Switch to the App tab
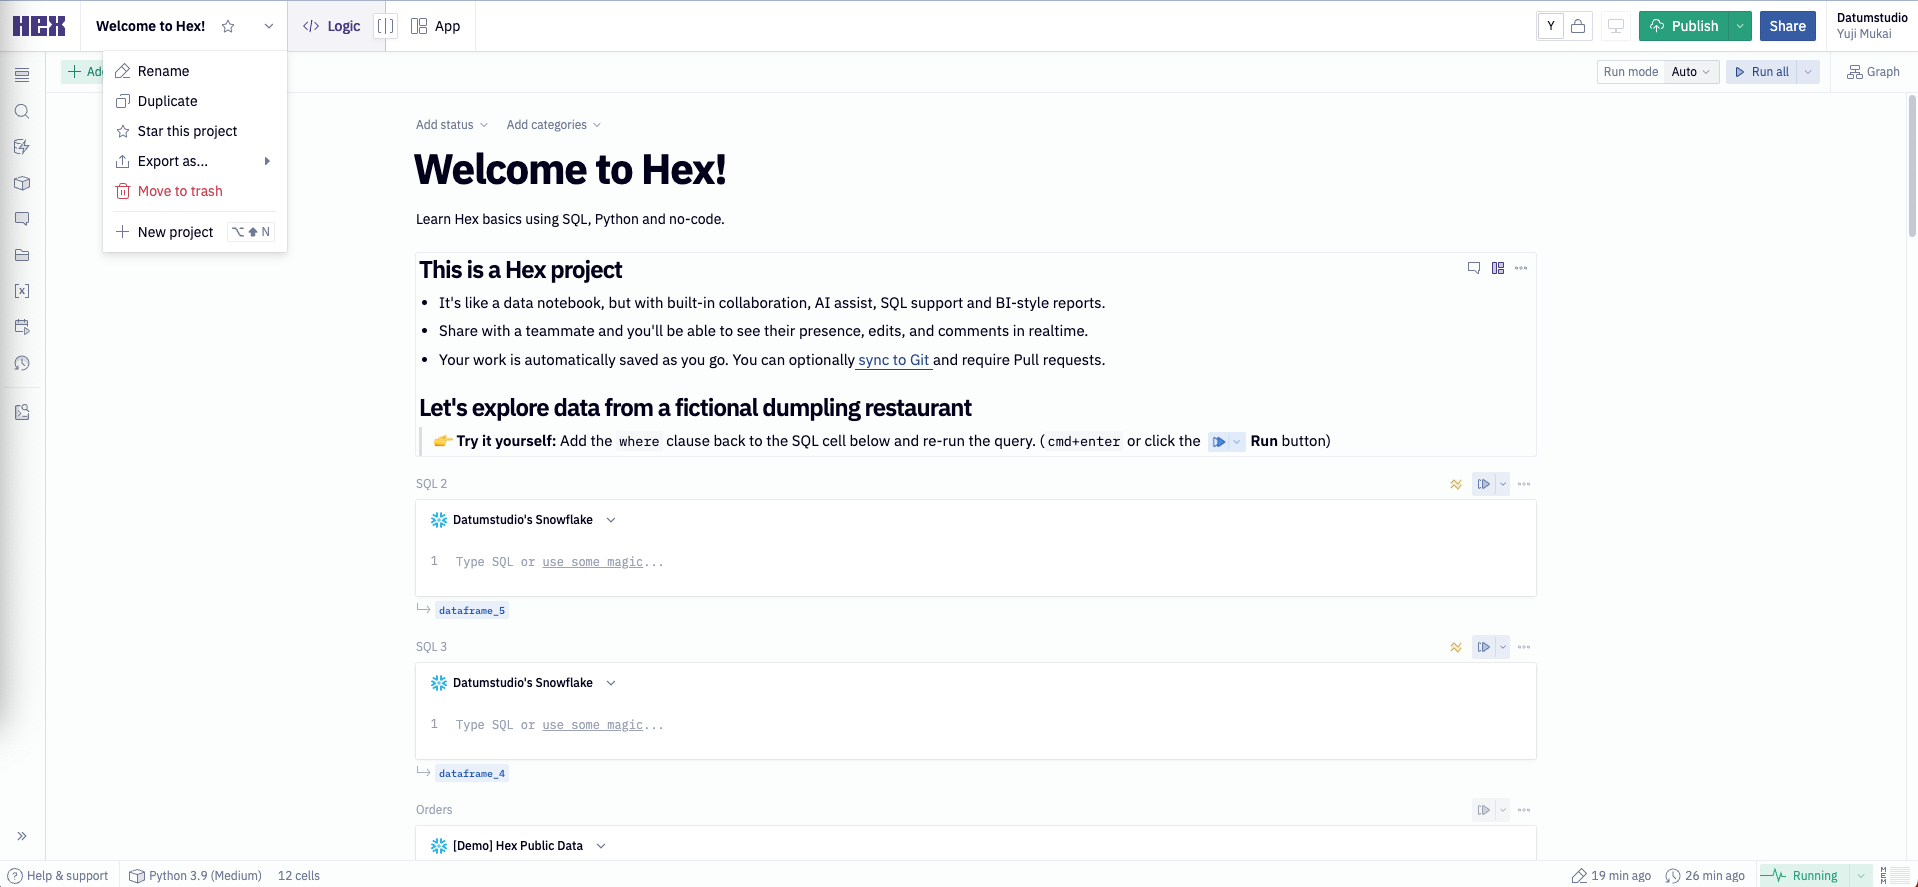Image resolution: width=1918 pixels, height=887 pixels. point(436,26)
